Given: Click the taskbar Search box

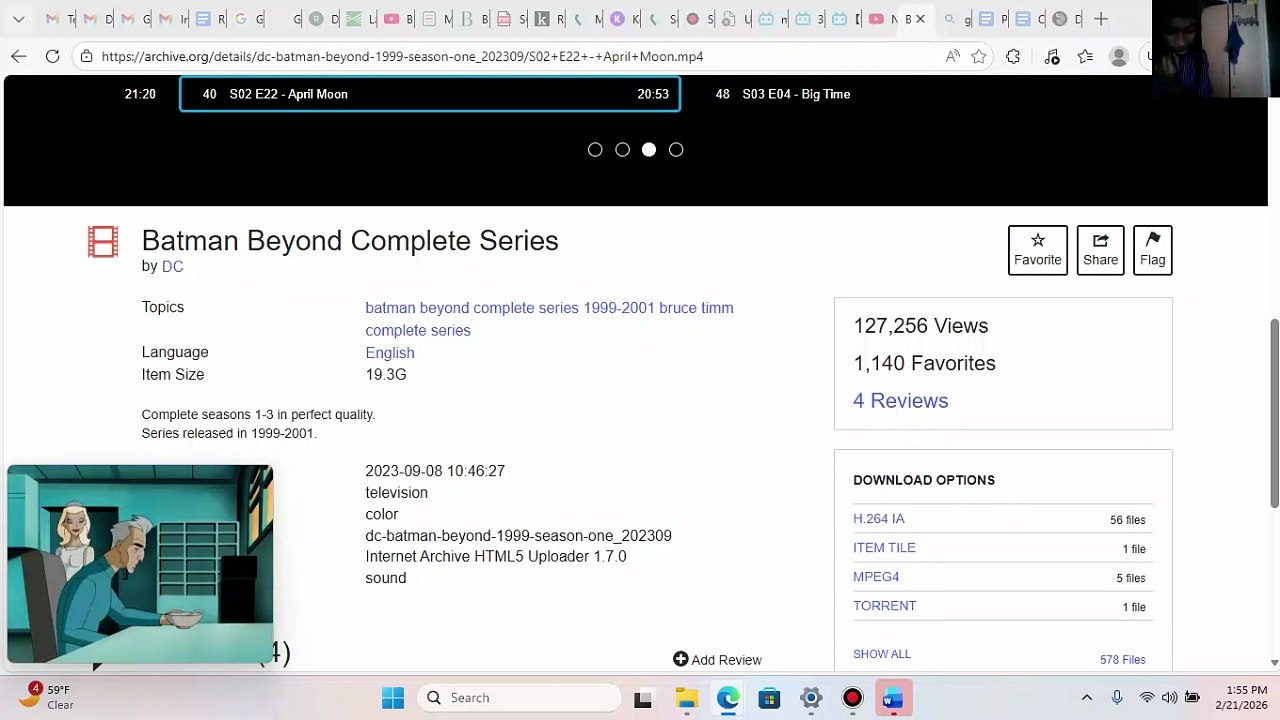Looking at the screenshot, I should pos(520,698).
